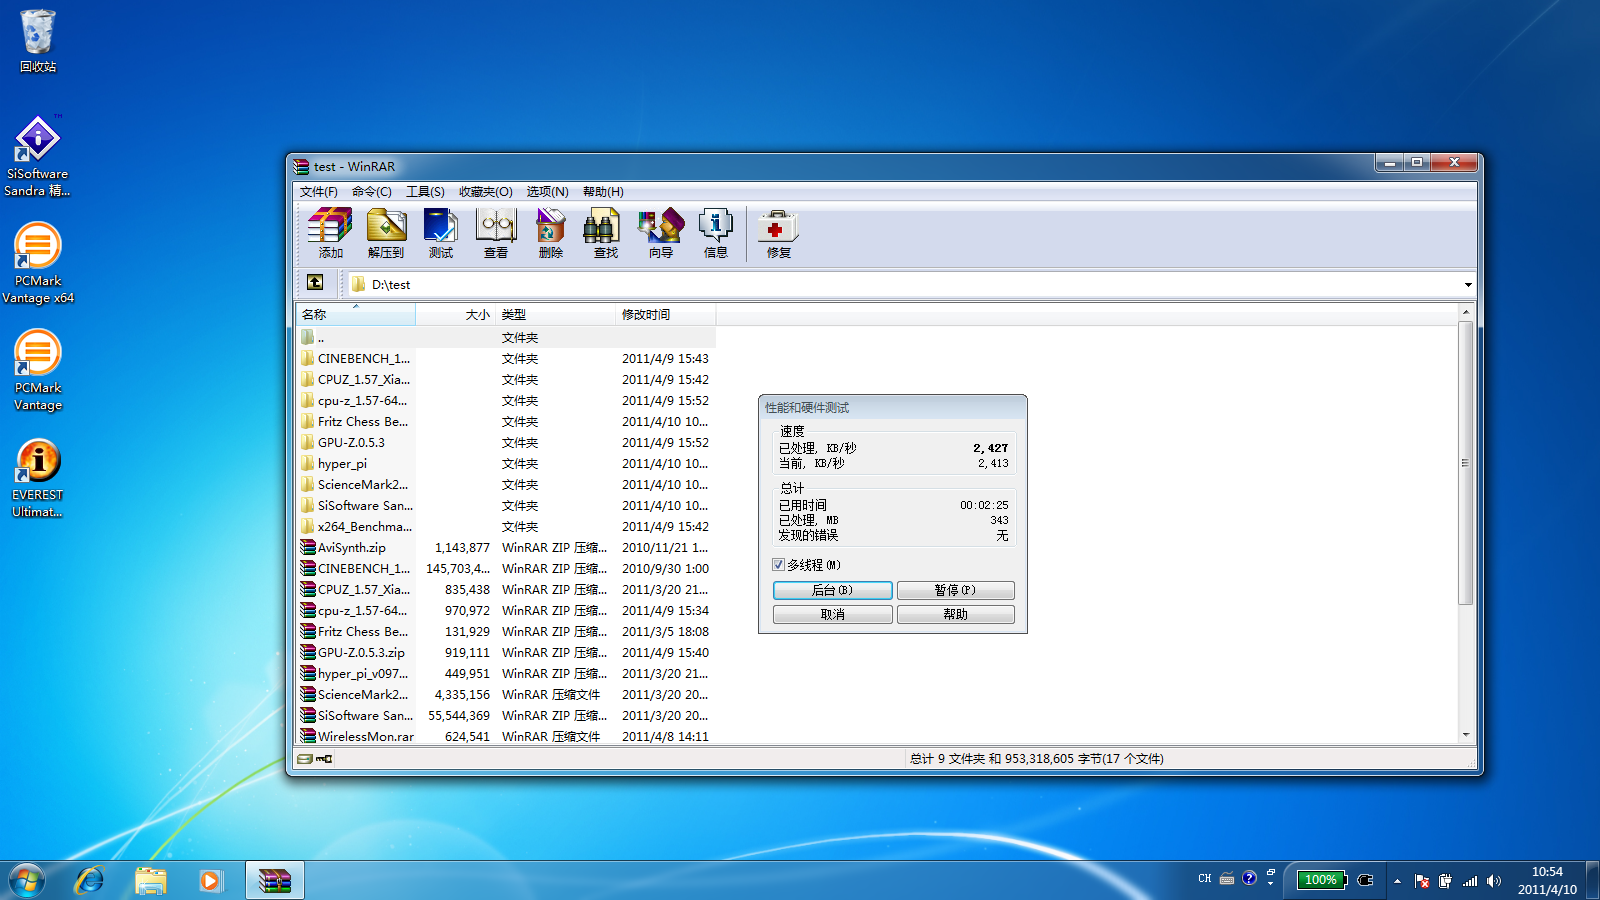Select the hyper_pi folder

point(505,463)
